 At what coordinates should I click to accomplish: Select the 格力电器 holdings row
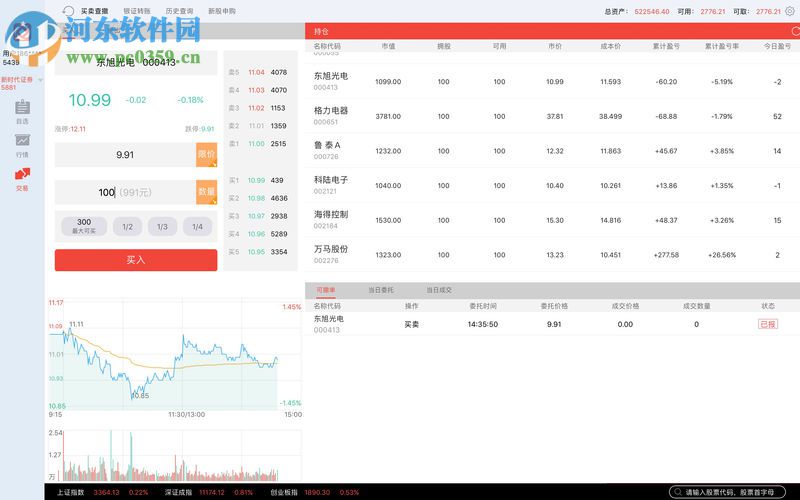553,116
